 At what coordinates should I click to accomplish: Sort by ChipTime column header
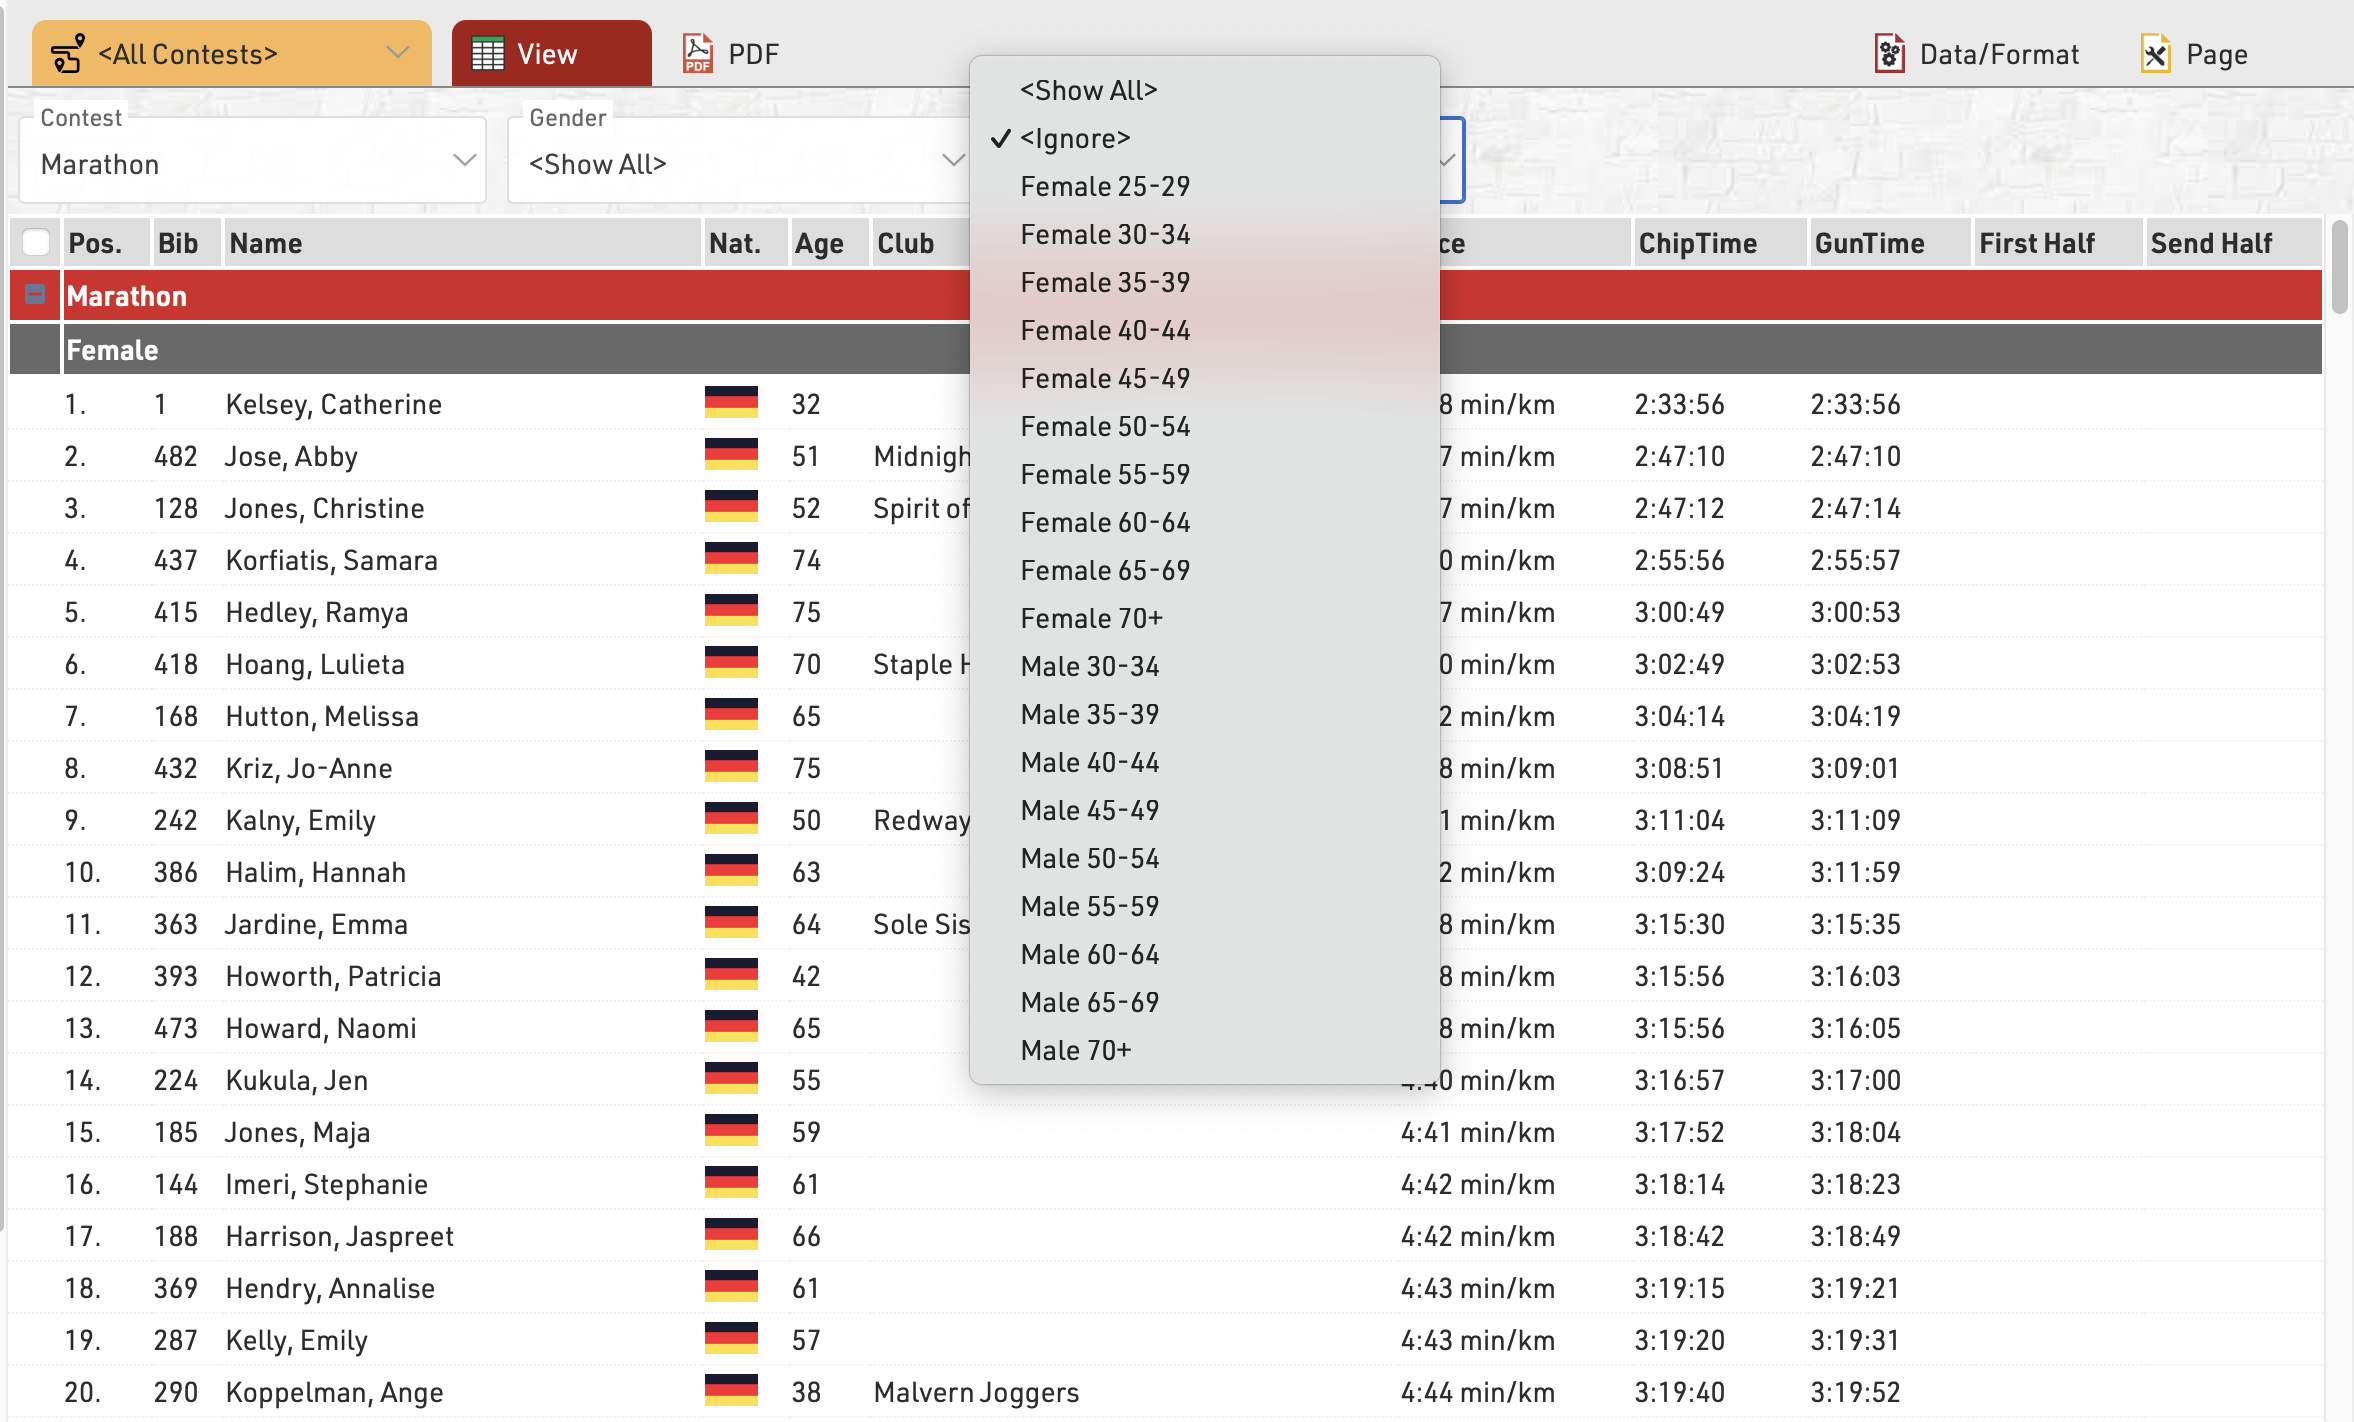click(1697, 243)
